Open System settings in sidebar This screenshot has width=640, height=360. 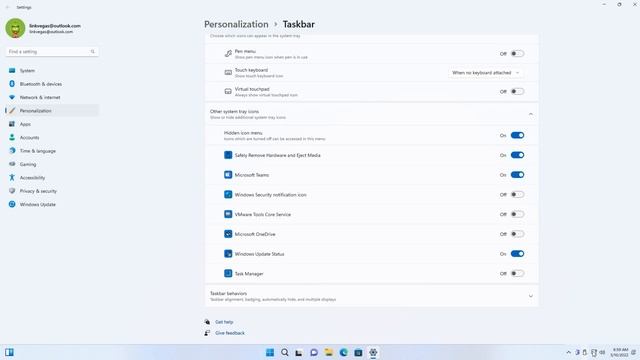point(52,71)
